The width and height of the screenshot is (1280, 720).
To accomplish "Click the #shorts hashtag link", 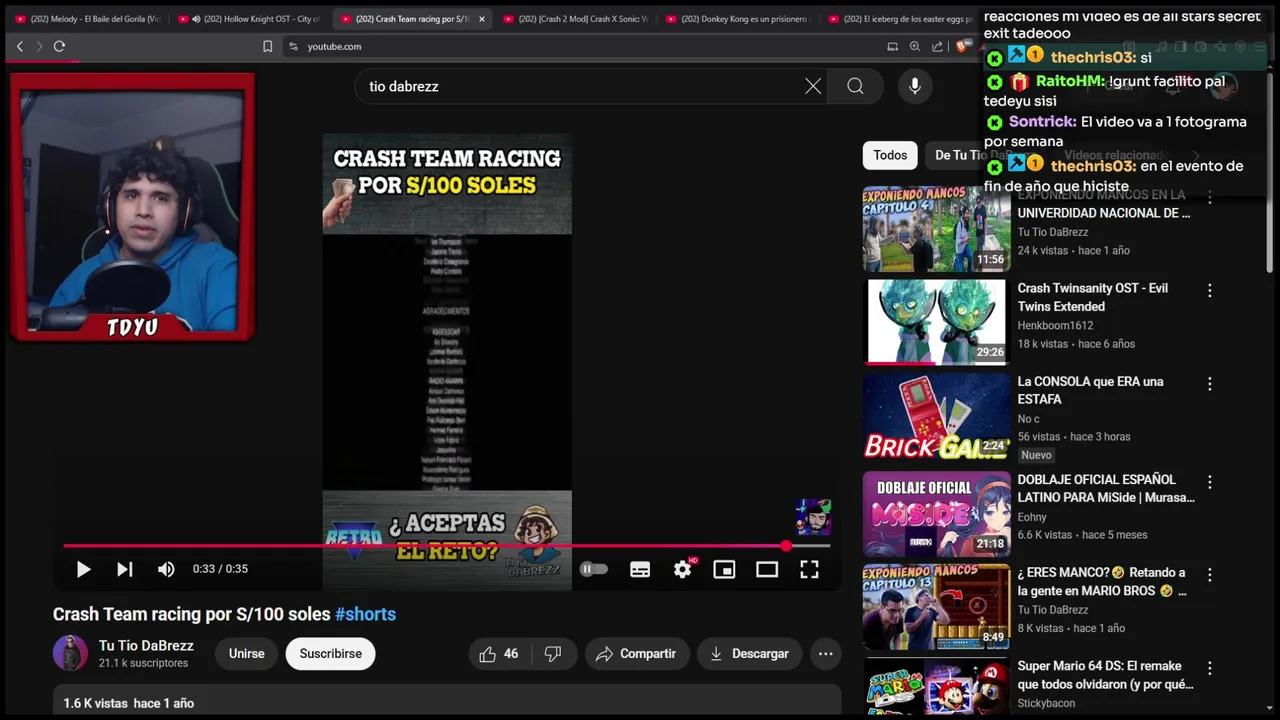I will 365,614.
